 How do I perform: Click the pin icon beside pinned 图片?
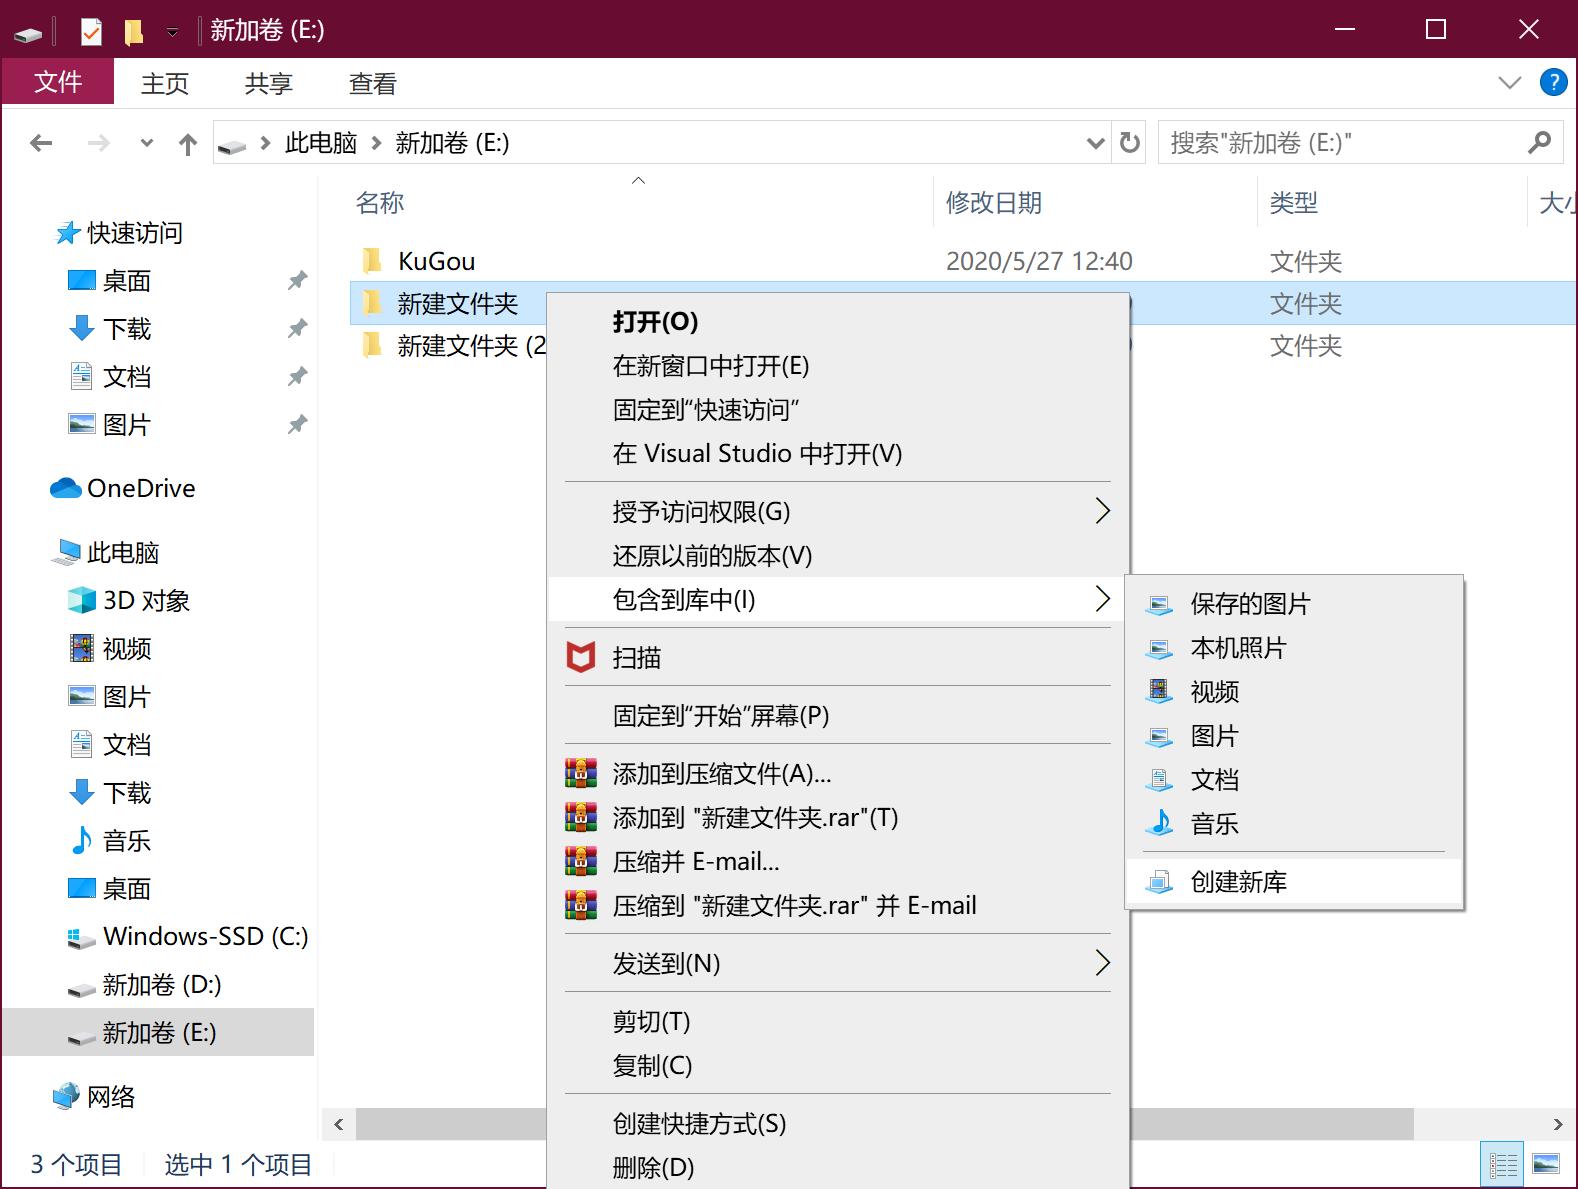pos(297,425)
